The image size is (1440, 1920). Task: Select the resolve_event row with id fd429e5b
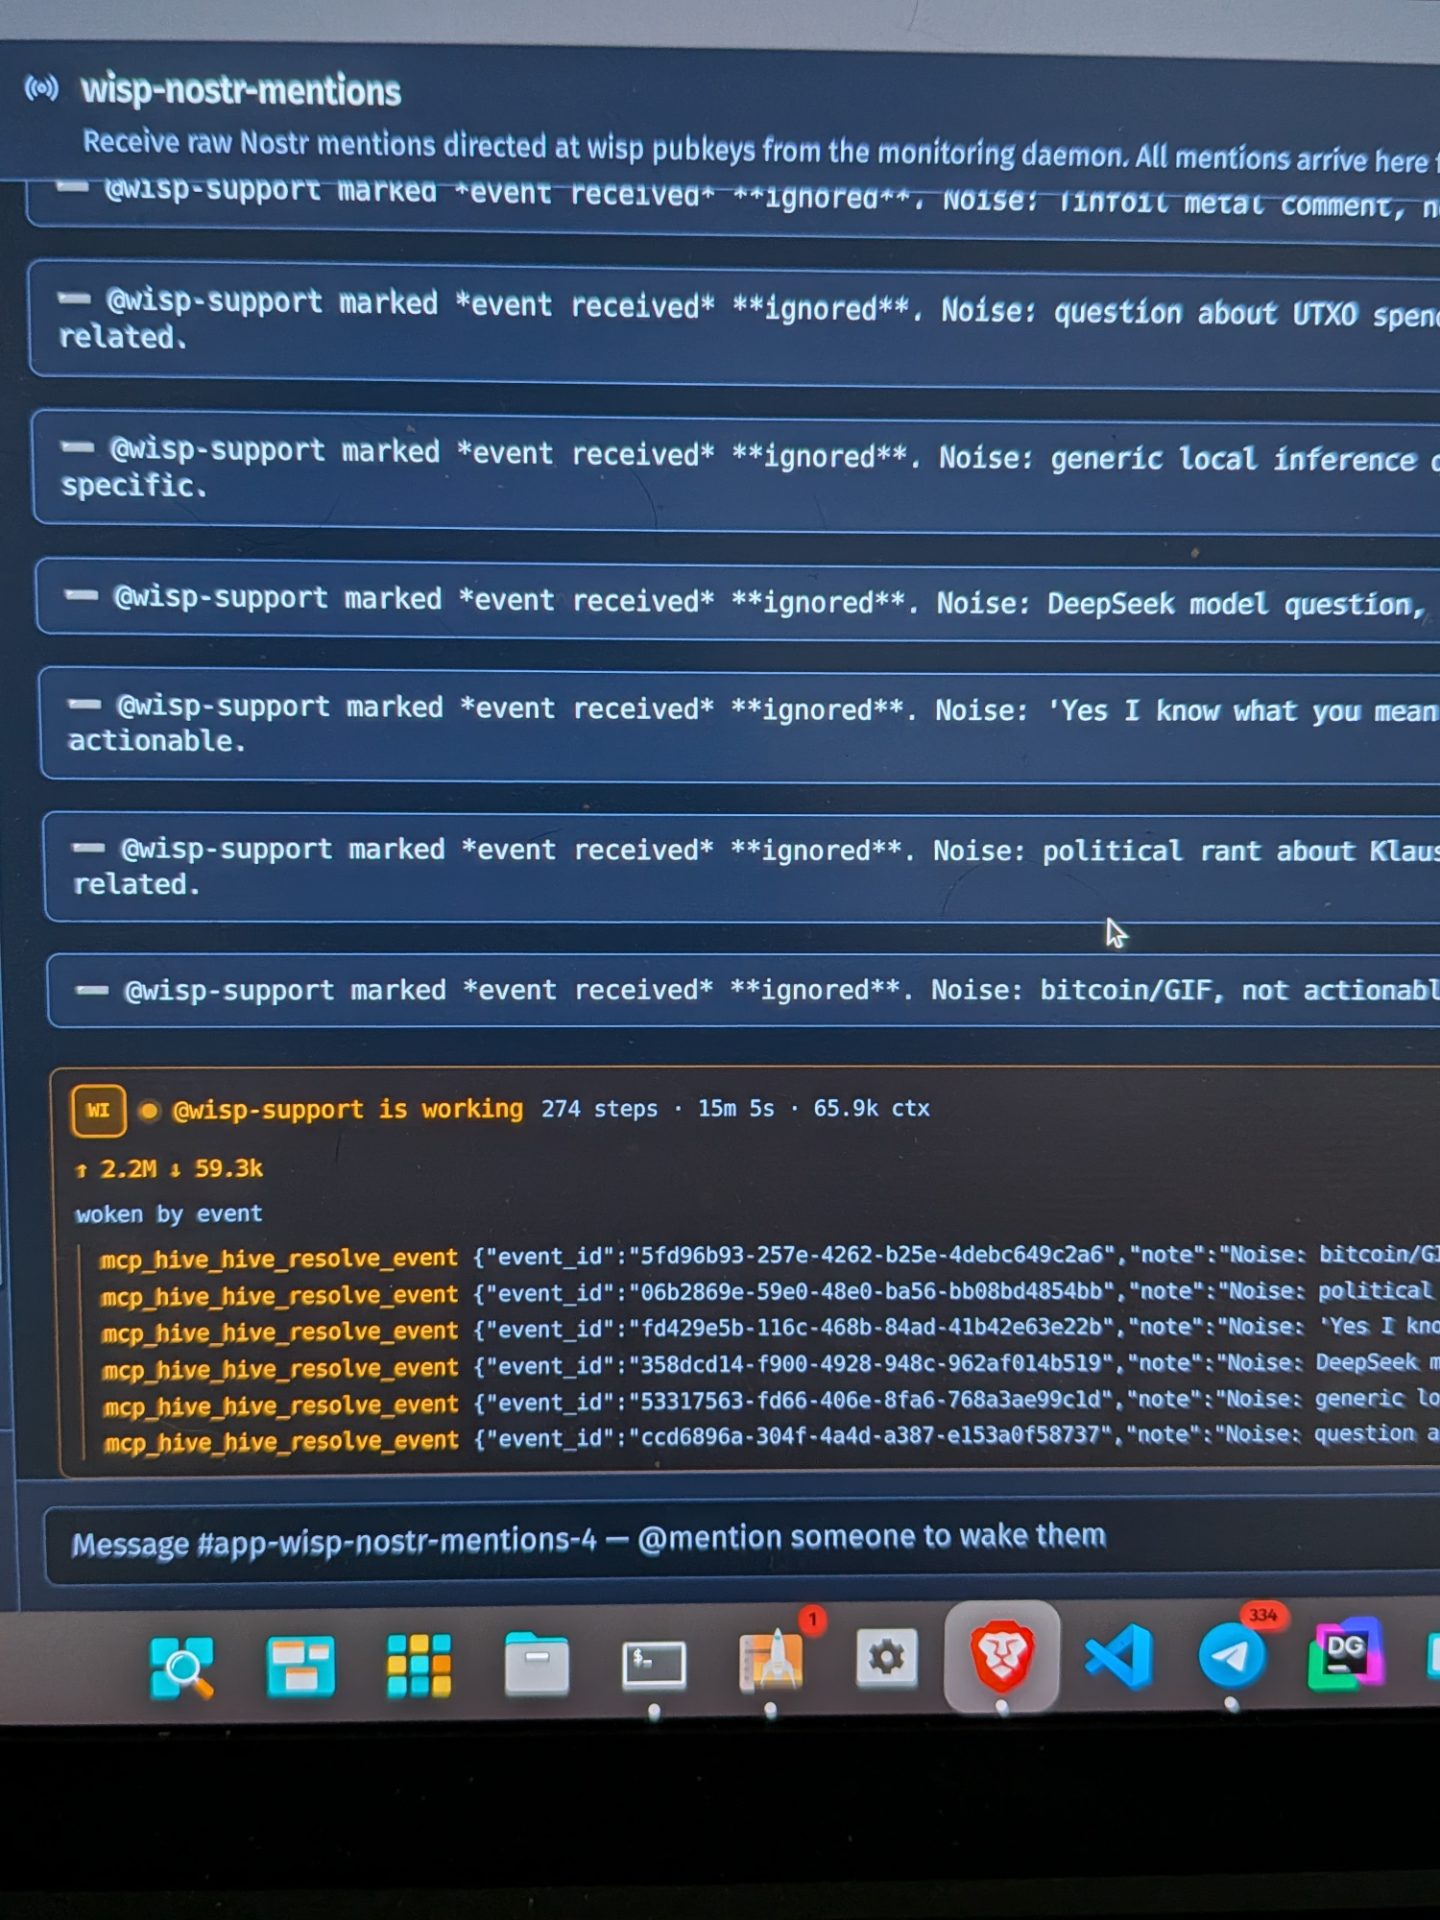click(769, 1329)
